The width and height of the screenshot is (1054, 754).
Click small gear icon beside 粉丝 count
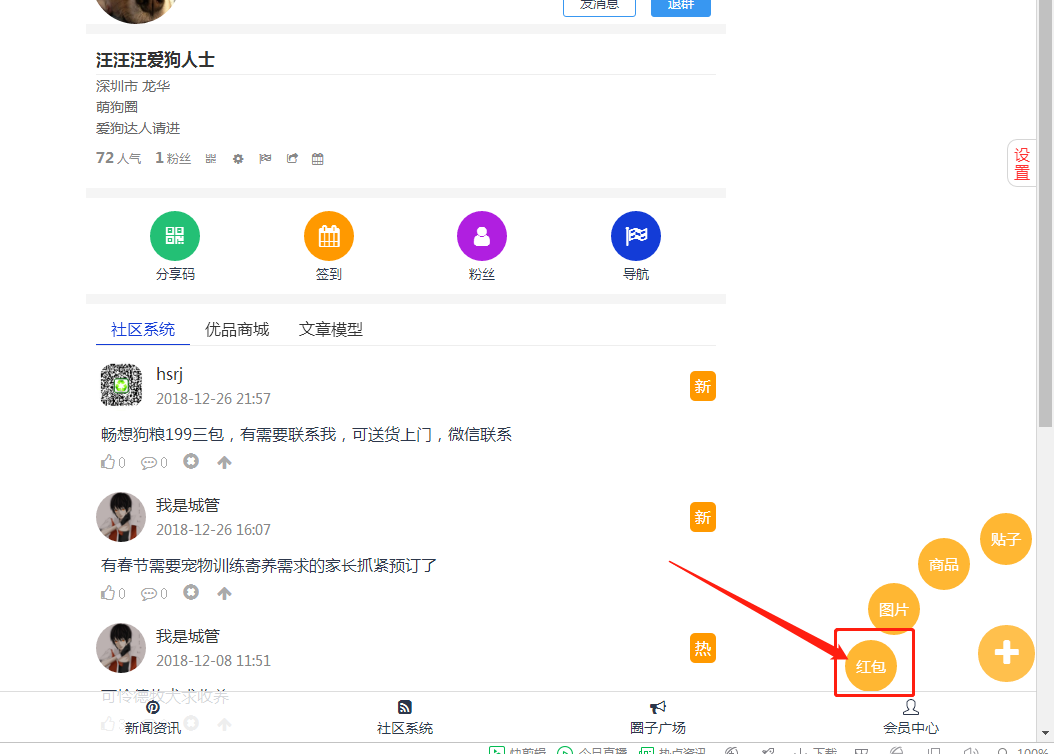coord(238,159)
